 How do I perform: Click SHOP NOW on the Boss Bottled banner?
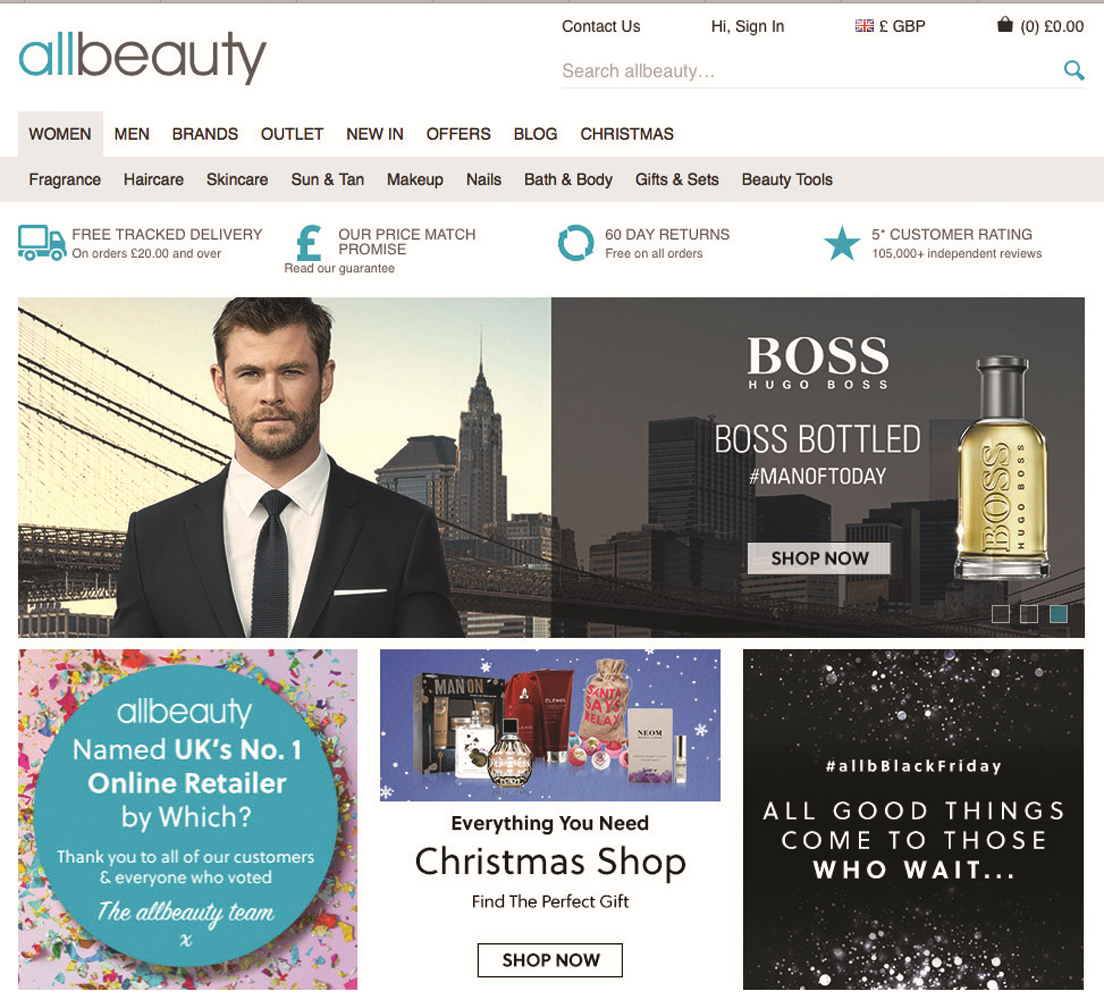click(x=819, y=558)
